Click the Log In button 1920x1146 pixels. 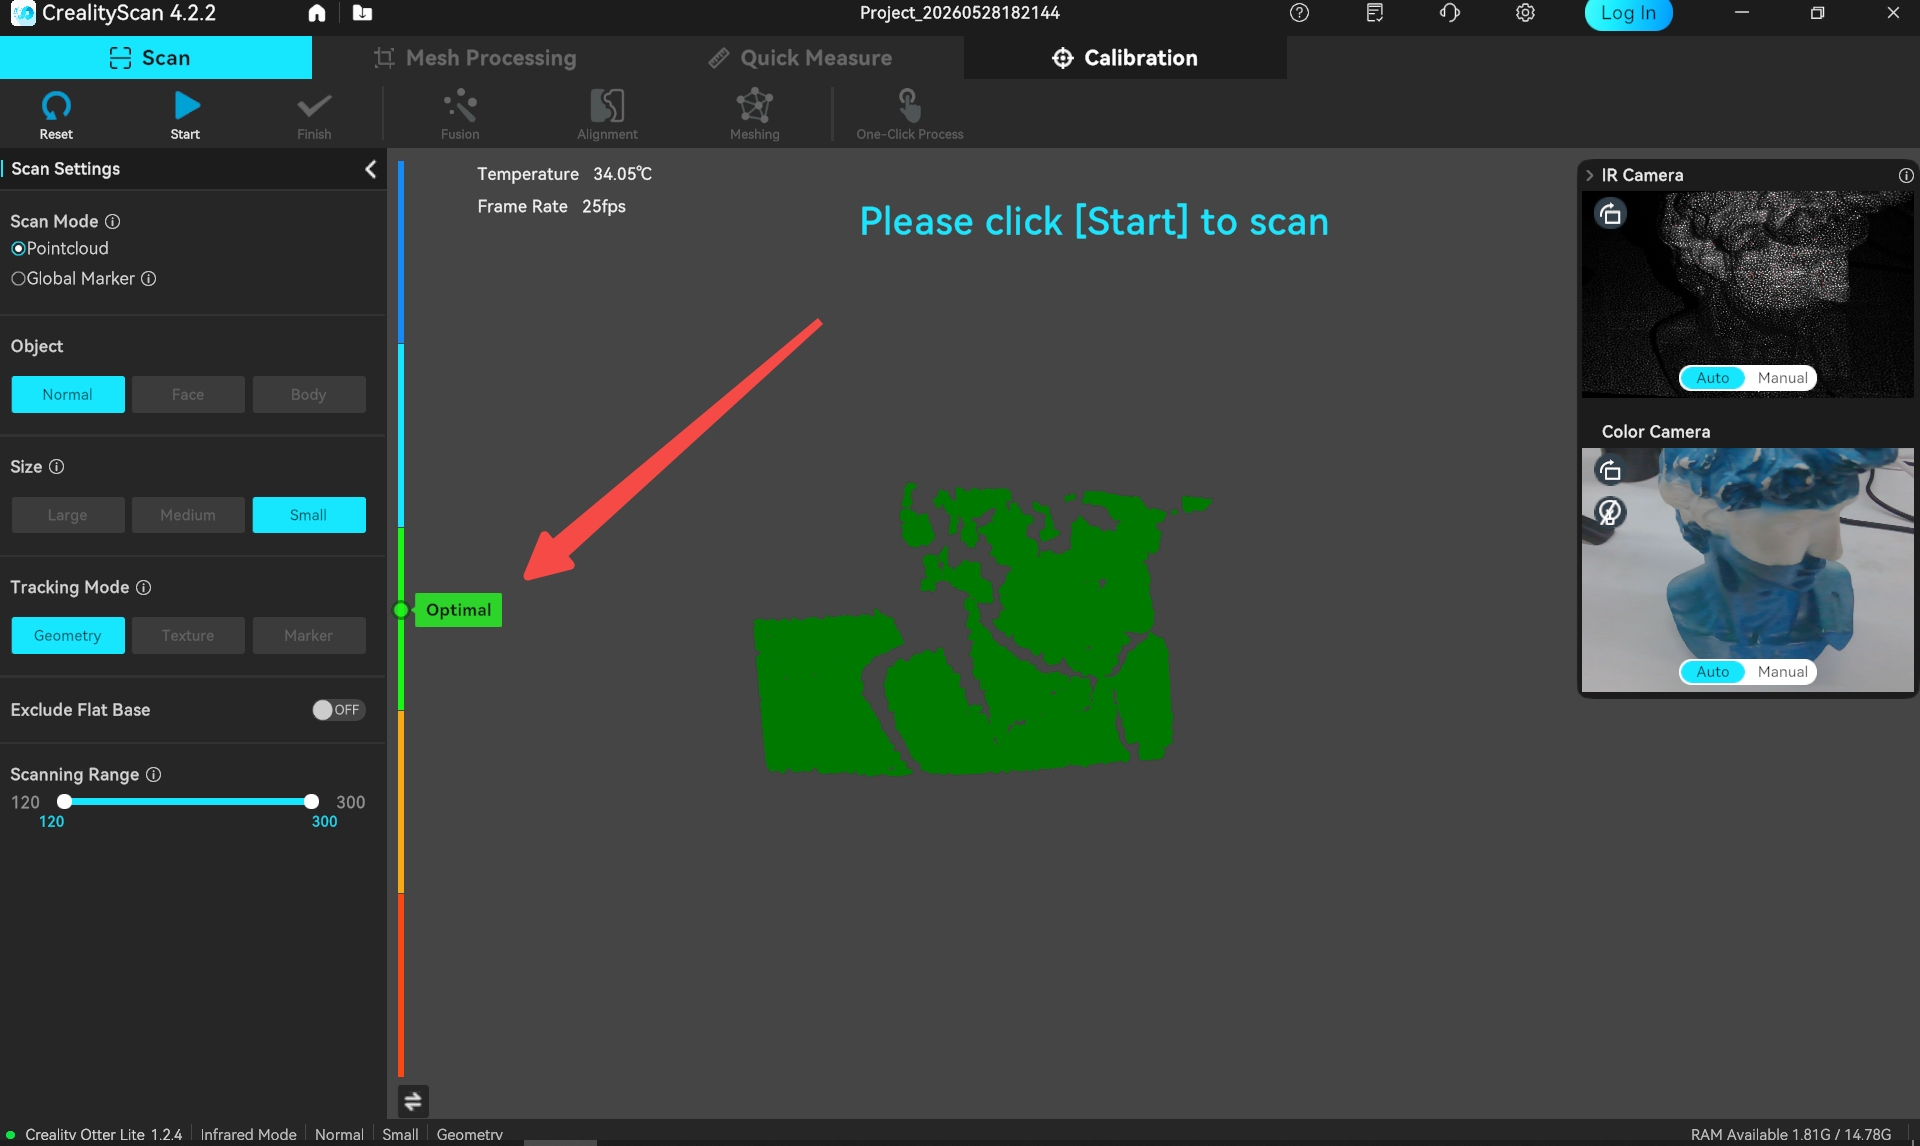click(x=1628, y=14)
